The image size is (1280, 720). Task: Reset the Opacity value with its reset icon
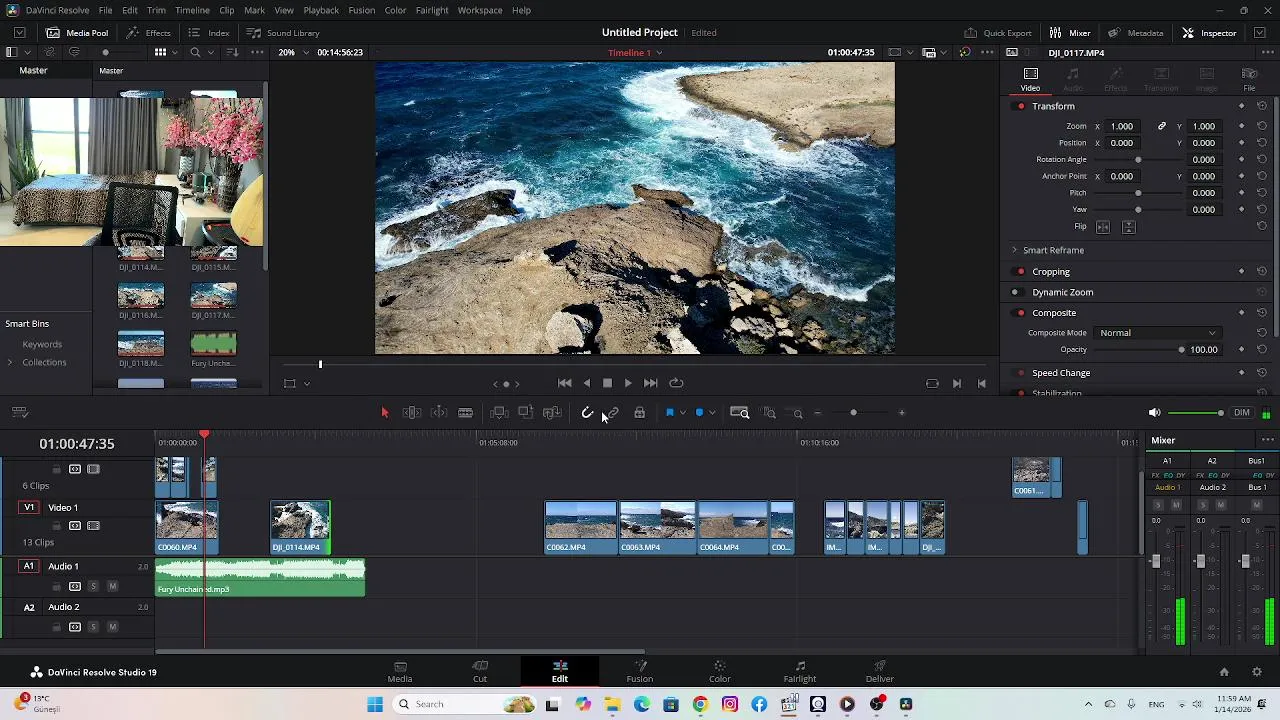1262,350
